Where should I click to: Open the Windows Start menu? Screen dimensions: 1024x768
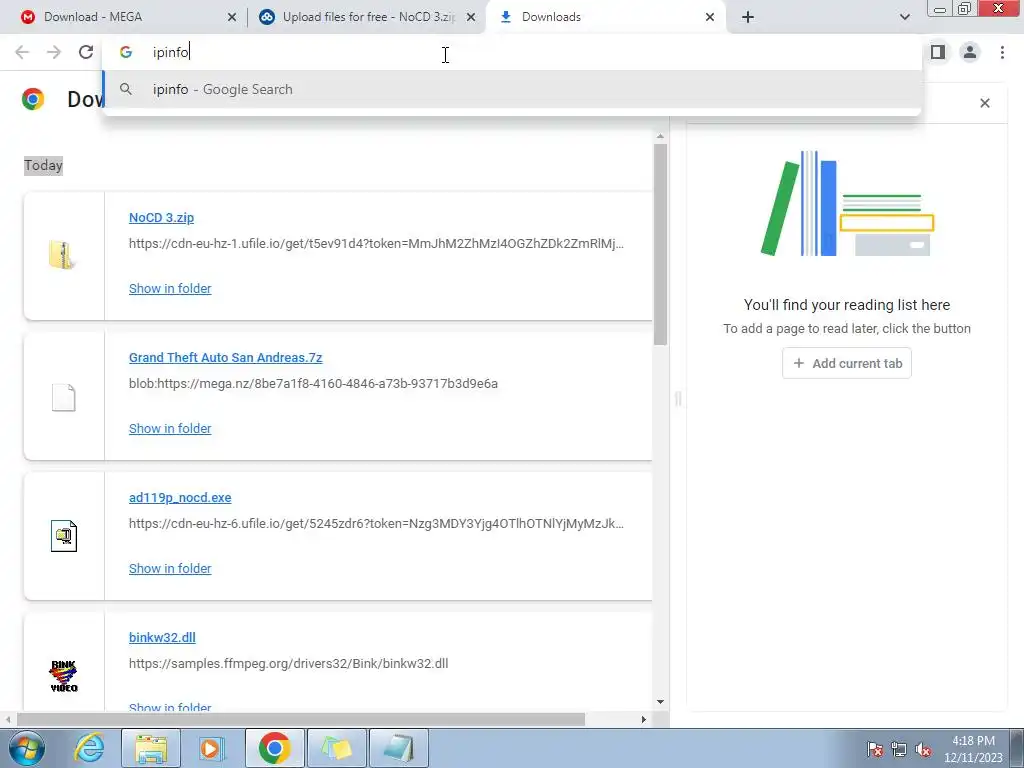coord(25,748)
